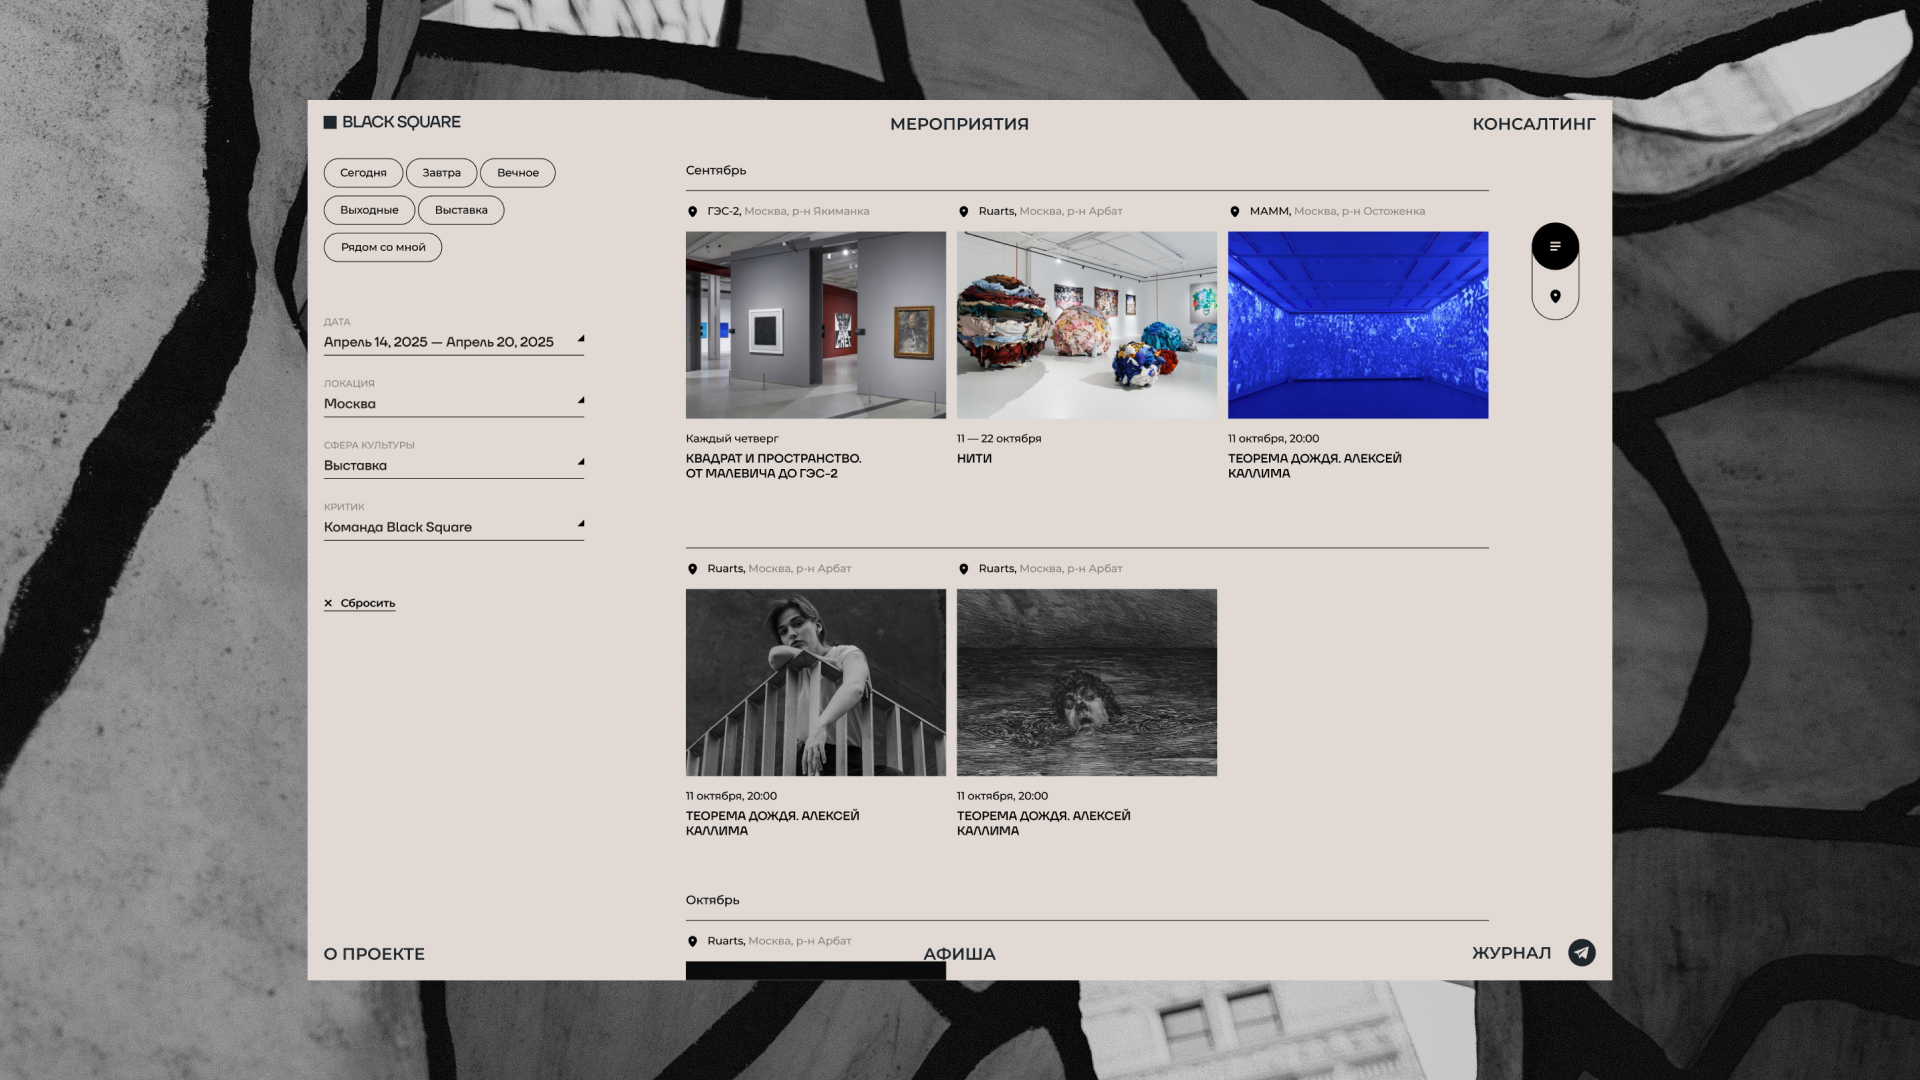Open the Дата range dropdown

pos(453,342)
